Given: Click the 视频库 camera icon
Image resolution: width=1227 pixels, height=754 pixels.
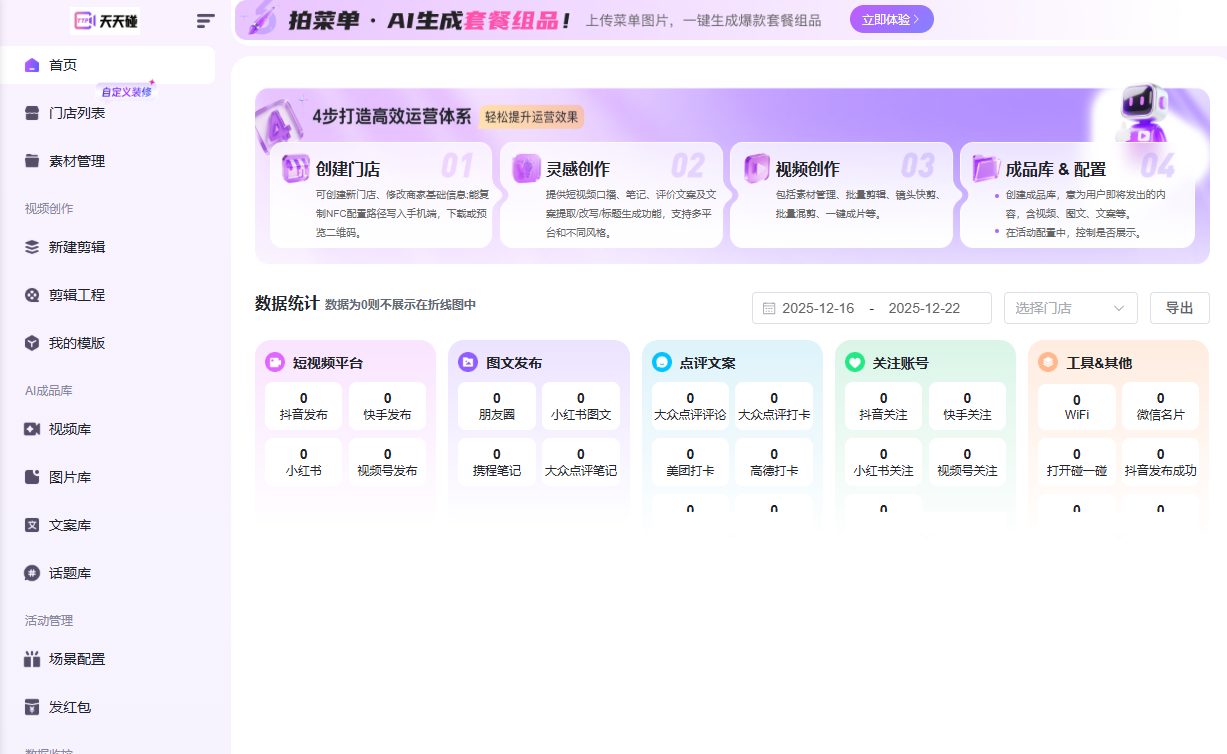Looking at the screenshot, I should point(32,429).
